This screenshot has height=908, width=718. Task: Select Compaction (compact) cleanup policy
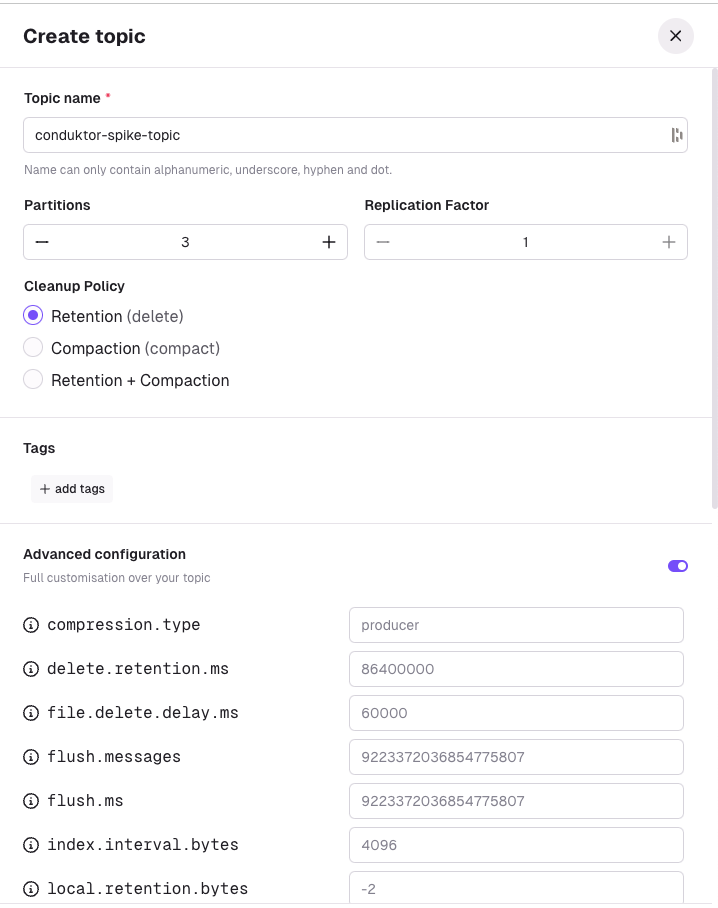(x=33, y=347)
